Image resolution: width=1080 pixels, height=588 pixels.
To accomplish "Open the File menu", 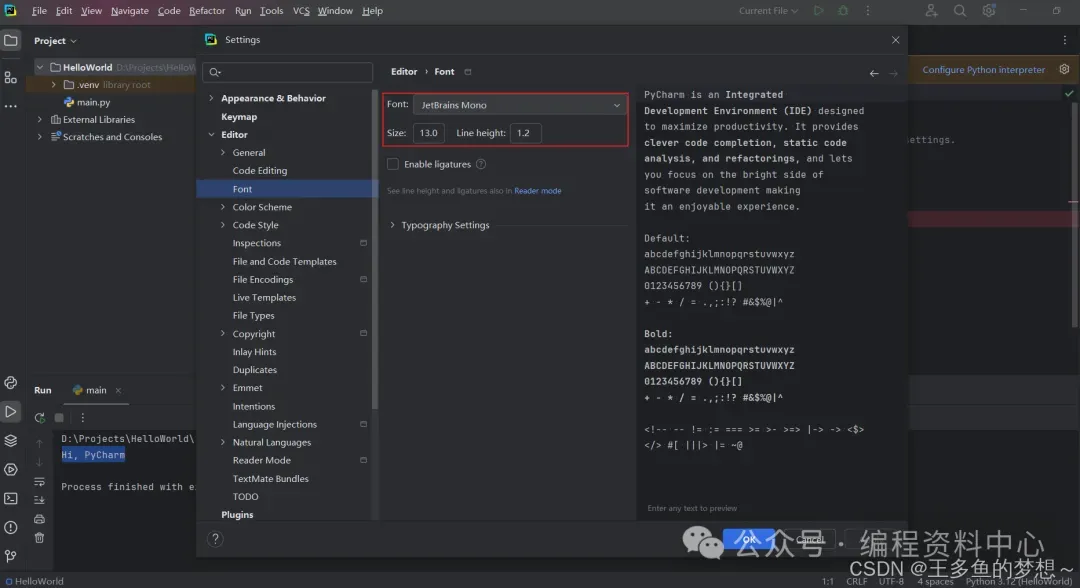I will click(39, 10).
